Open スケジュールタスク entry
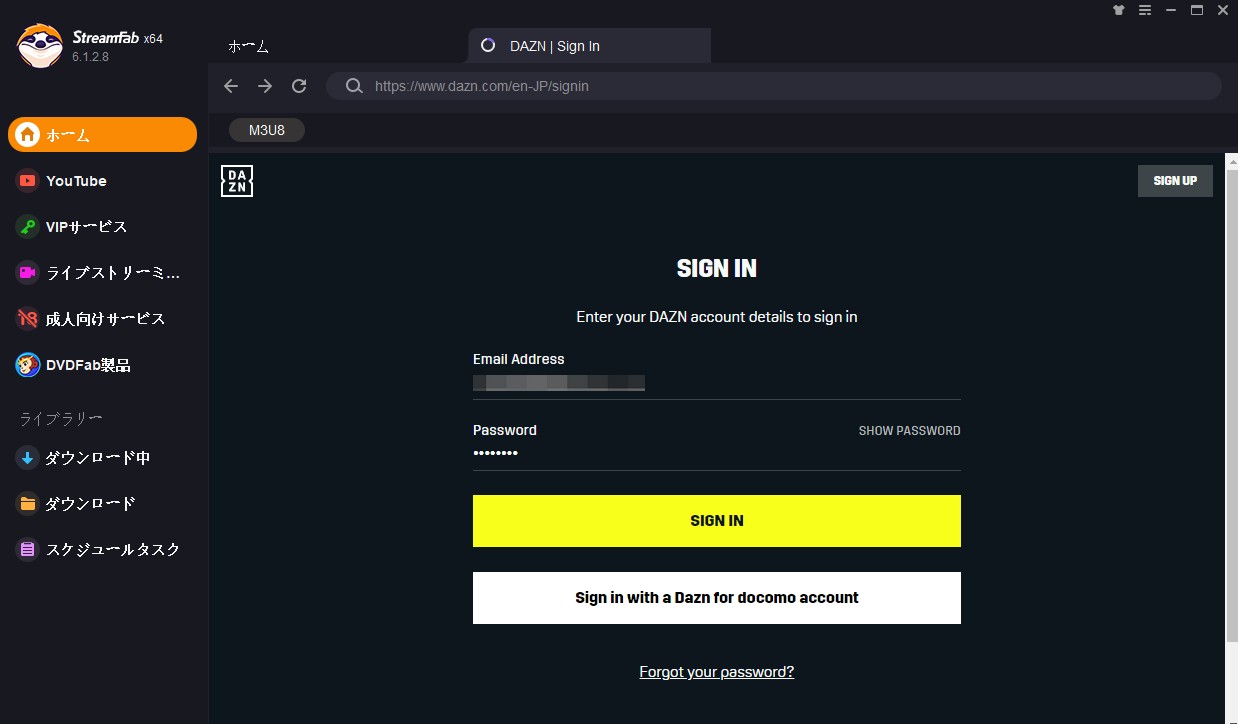Viewport: 1238px width, 724px height. click(x=113, y=550)
